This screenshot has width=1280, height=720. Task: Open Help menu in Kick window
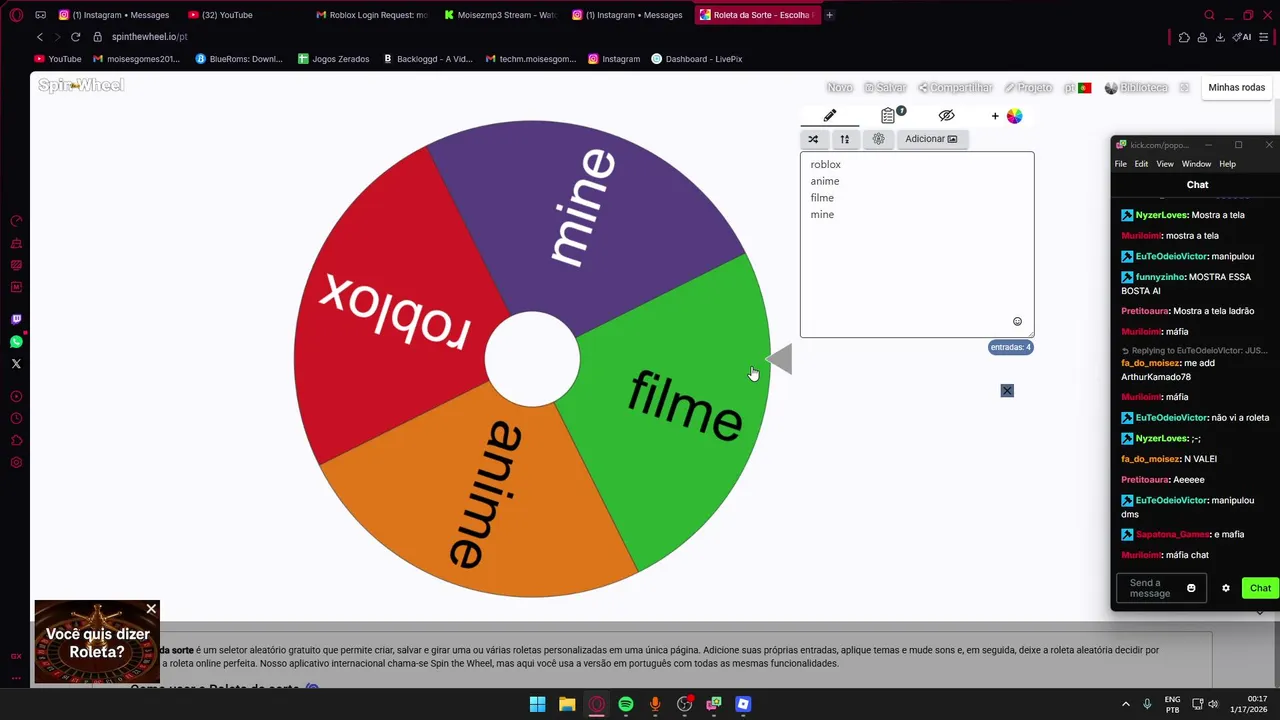pos(1227,164)
